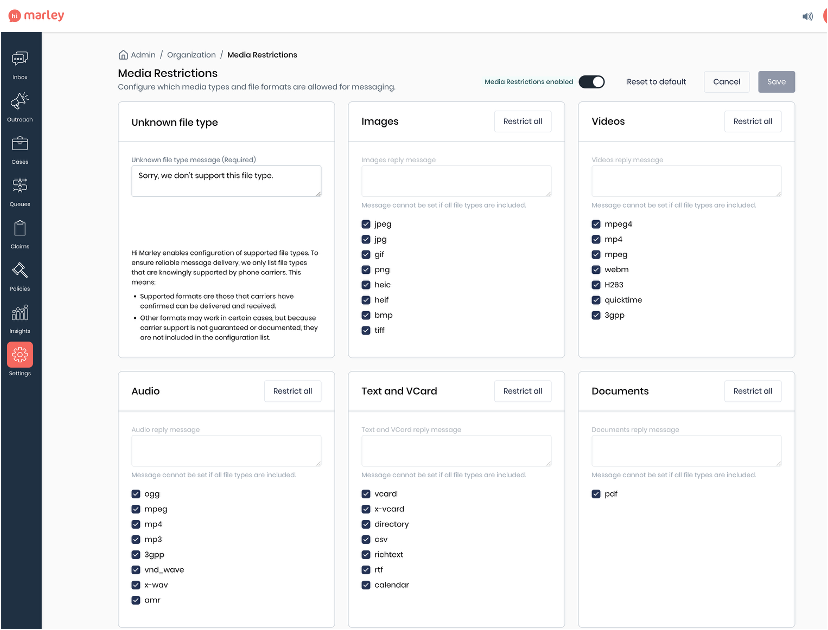
Task: Open the Inbox from the sidebar
Action: 20,61
